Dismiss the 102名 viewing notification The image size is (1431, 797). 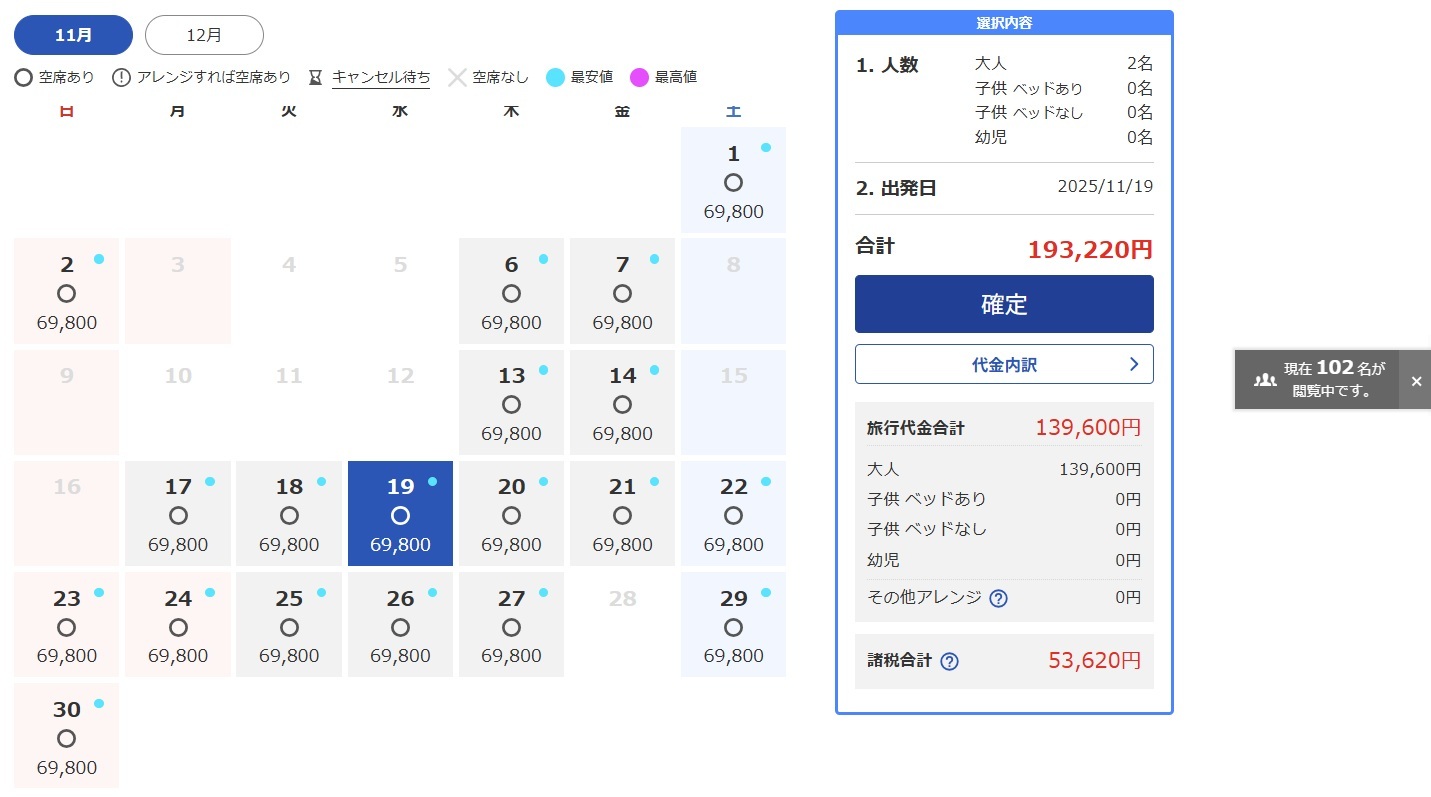1415,381
